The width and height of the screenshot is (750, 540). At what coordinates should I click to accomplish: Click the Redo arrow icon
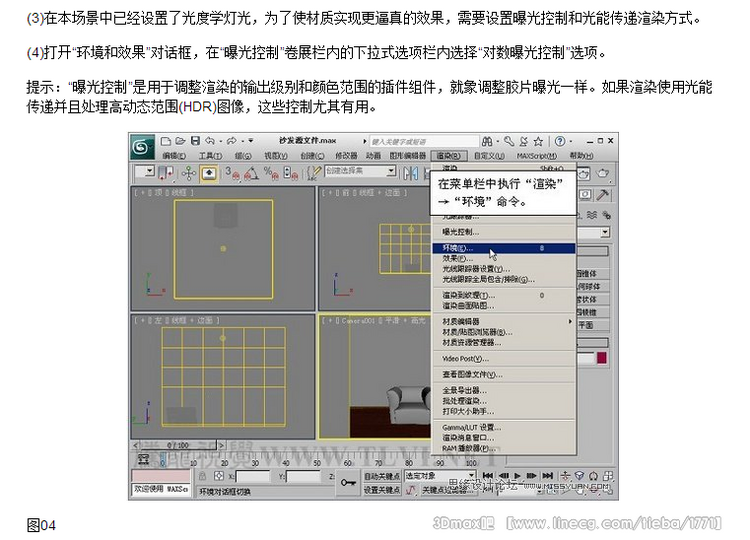pos(232,141)
